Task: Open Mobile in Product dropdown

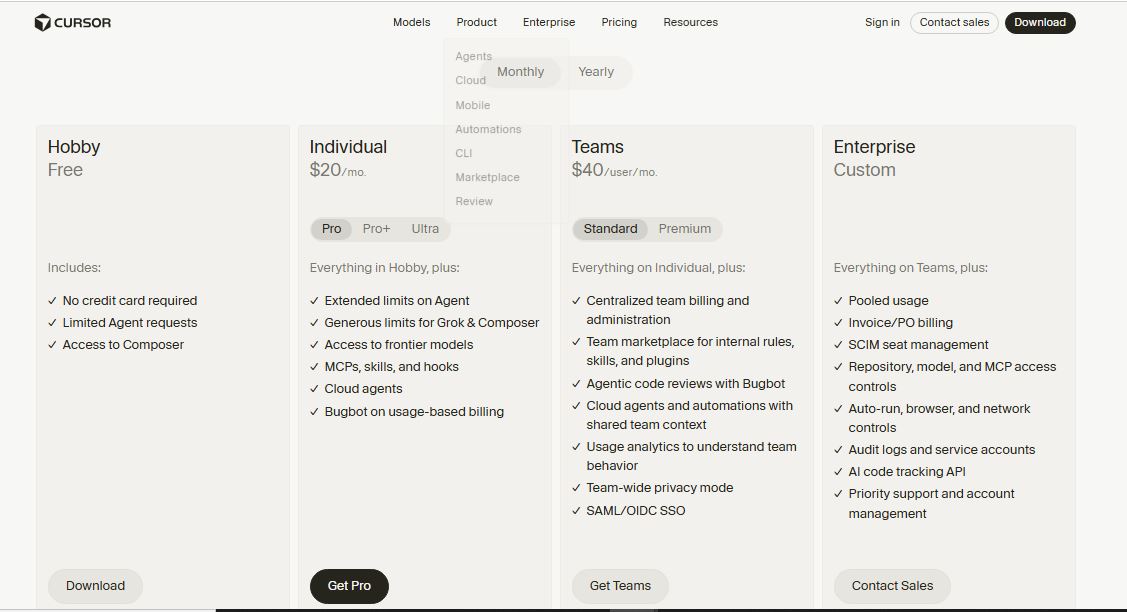Action: click(472, 105)
